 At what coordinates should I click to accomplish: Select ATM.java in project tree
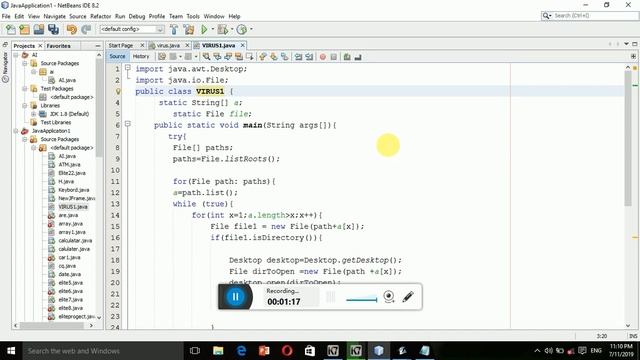coord(69,164)
